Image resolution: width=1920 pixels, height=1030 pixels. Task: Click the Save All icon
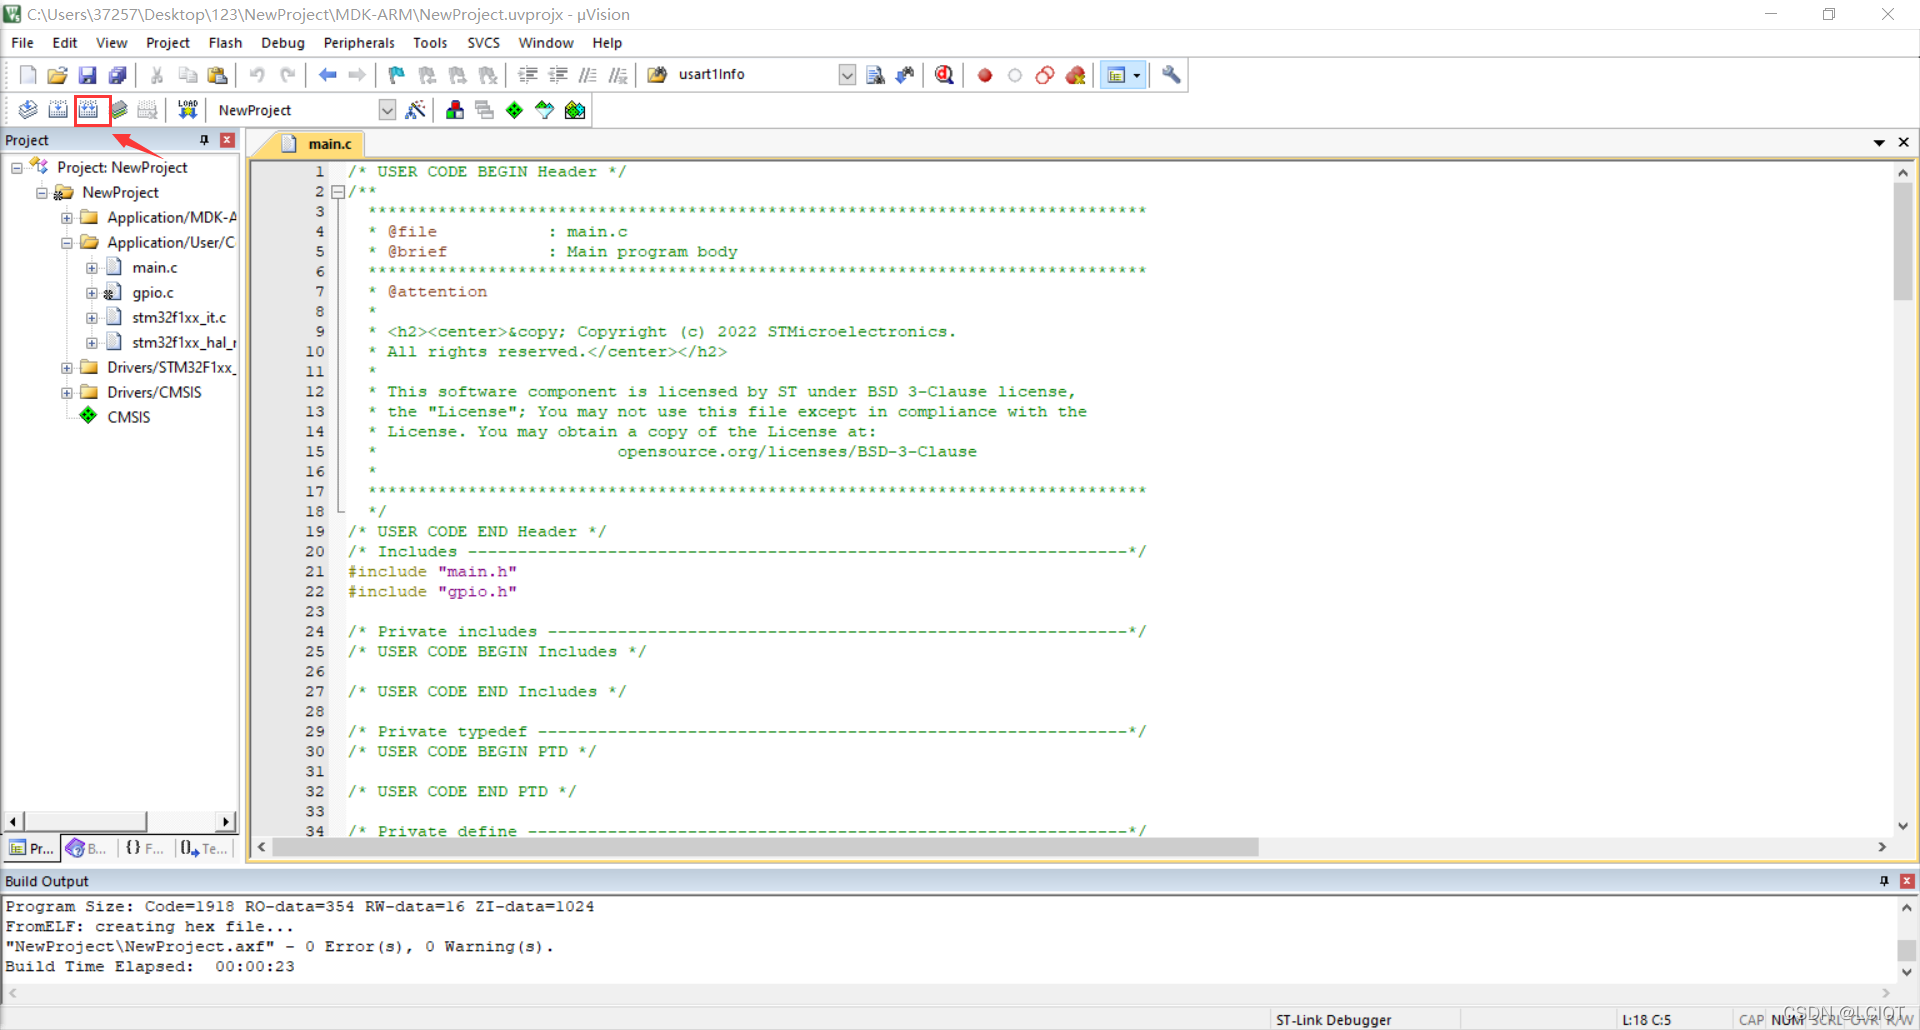pos(118,75)
